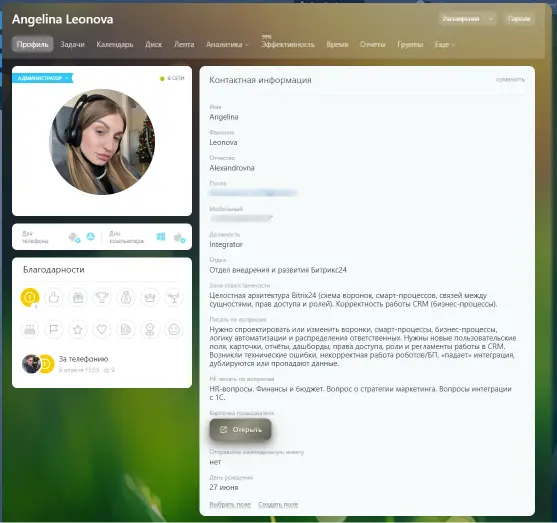
Task: Select the flag gratitude badge
Action: pyautogui.click(x=54, y=329)
